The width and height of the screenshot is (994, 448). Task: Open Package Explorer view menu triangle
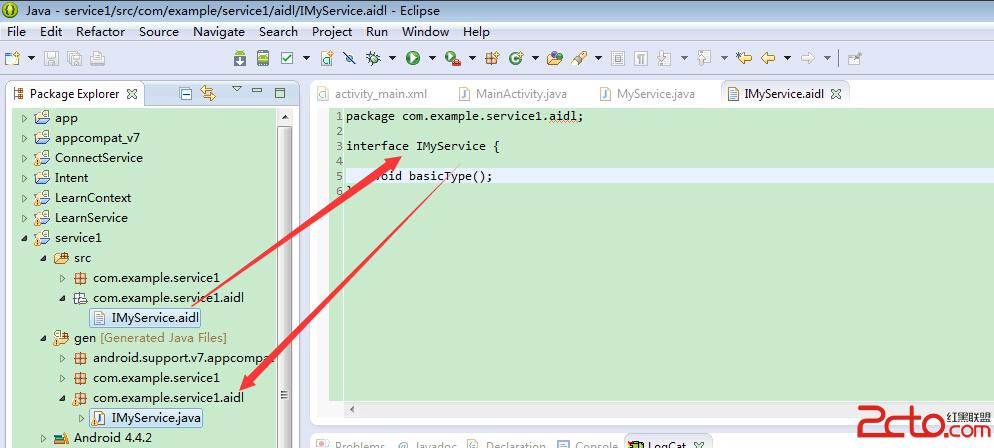click(x=236, y=89)
